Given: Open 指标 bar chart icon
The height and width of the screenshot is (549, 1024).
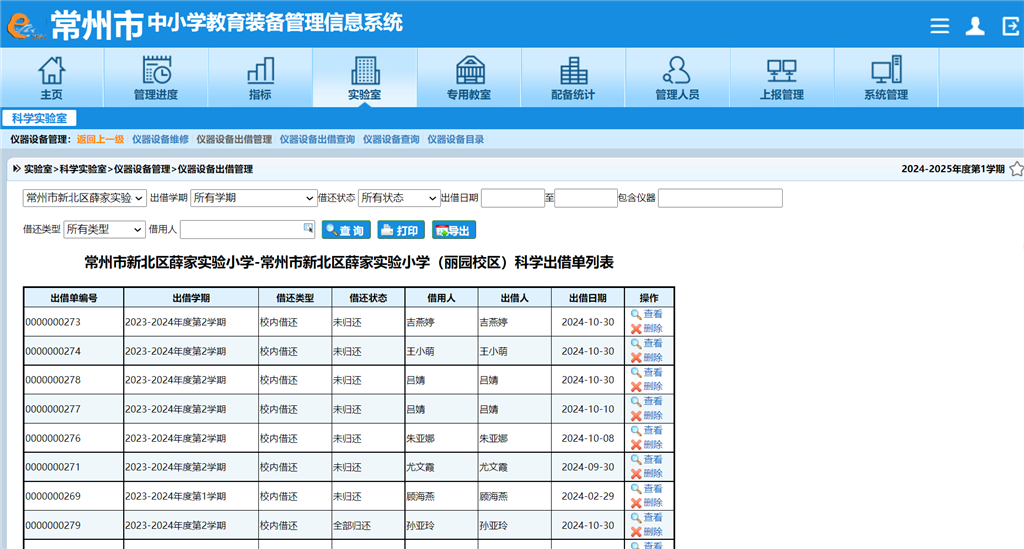Looking at the screenshot, I should click(261, 71).
